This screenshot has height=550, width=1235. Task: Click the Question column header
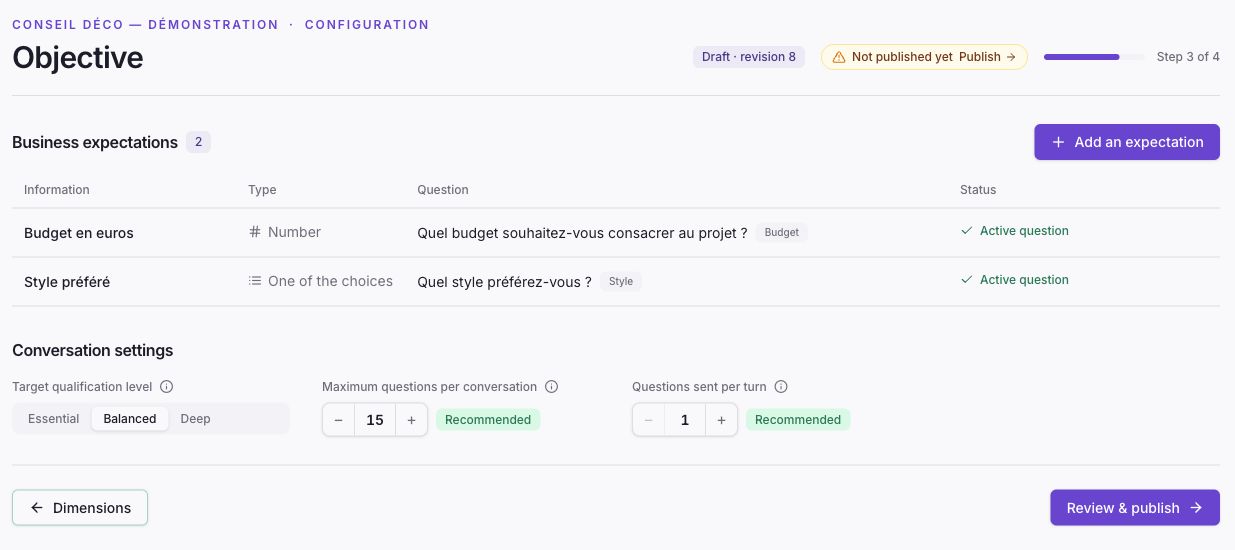click(443, 190)
